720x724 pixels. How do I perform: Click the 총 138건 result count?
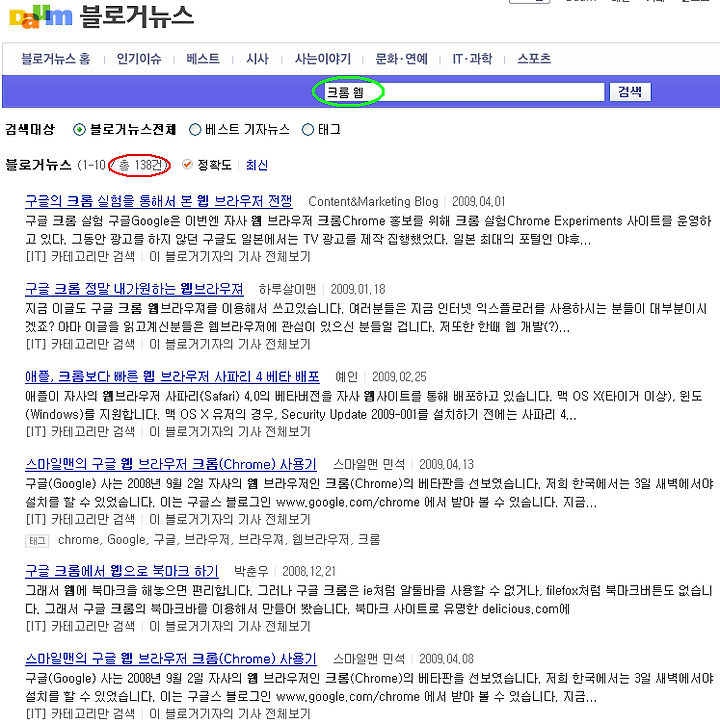point(140,165)
